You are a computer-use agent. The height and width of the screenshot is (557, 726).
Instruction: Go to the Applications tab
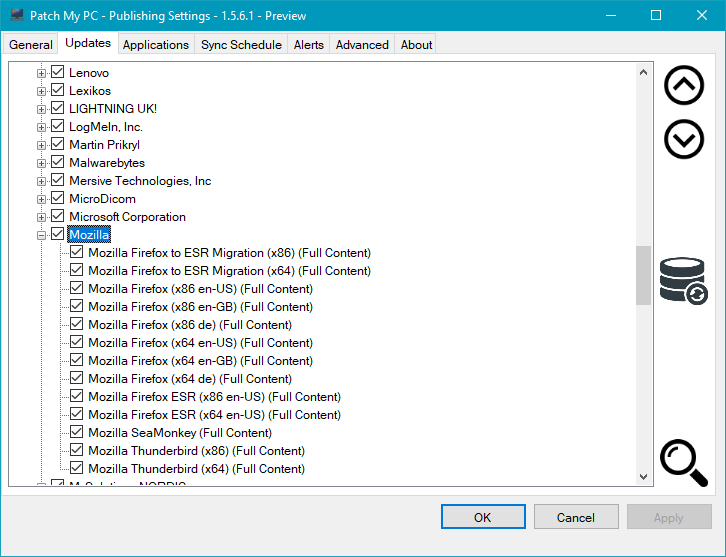pos(156,45)
